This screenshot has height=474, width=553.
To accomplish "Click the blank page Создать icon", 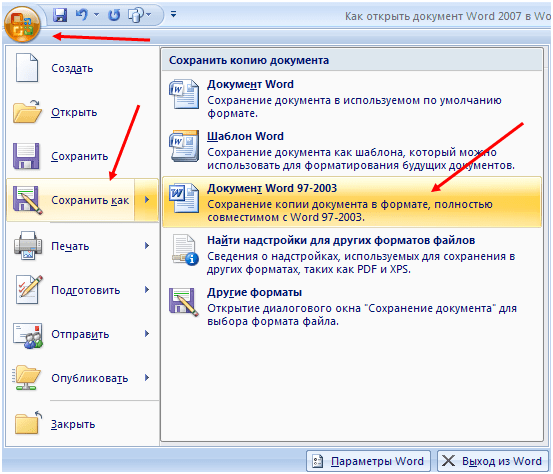I will 27,68.
